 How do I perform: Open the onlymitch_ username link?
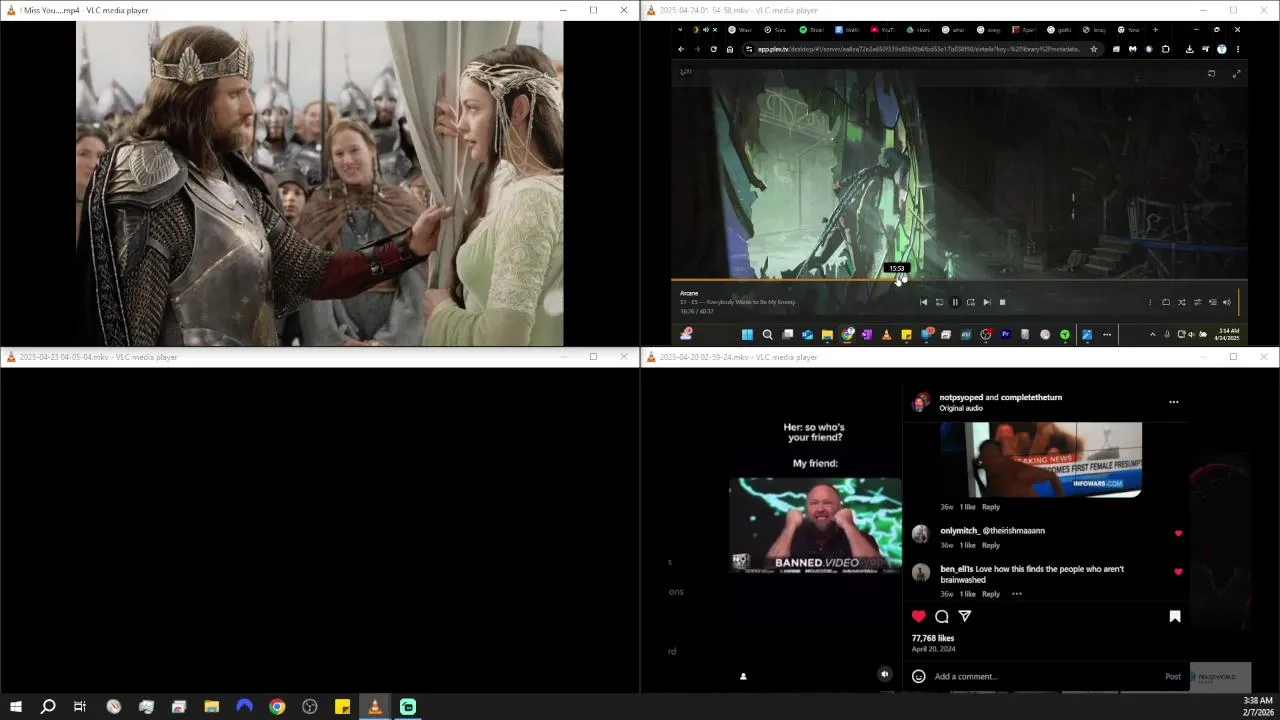coord(959,531)
